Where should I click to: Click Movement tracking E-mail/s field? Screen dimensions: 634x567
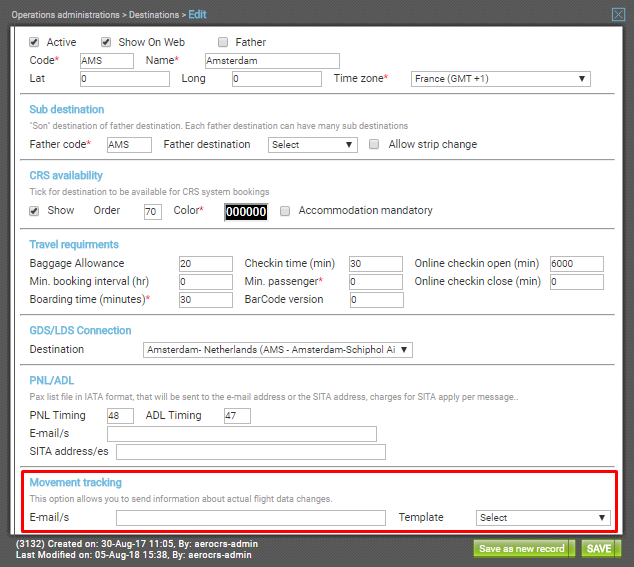[251, 518]
